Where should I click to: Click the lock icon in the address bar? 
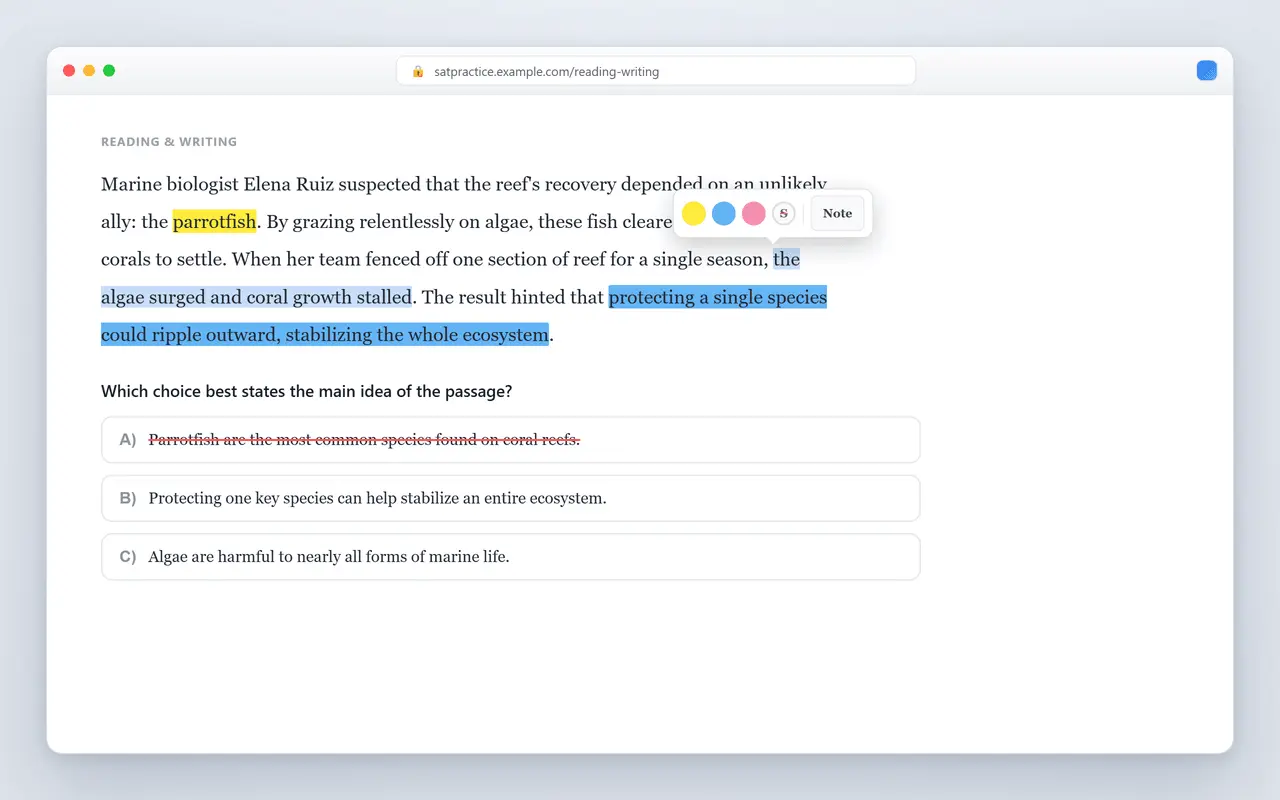coord(418,72)
